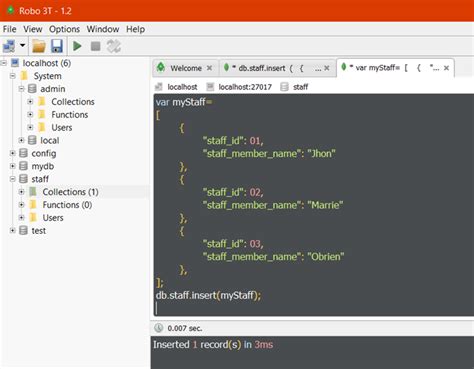Select Functions under admin
This screenshot has width=474, height=369.
tap(70, 115)
